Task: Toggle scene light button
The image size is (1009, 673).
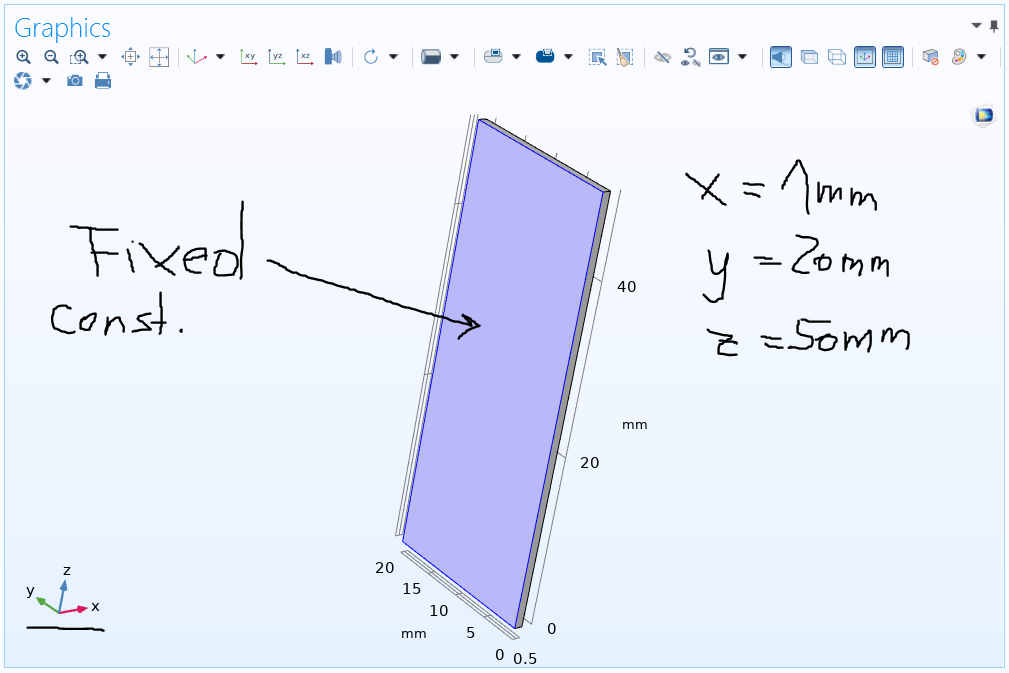Action: (x=780, y=57)
